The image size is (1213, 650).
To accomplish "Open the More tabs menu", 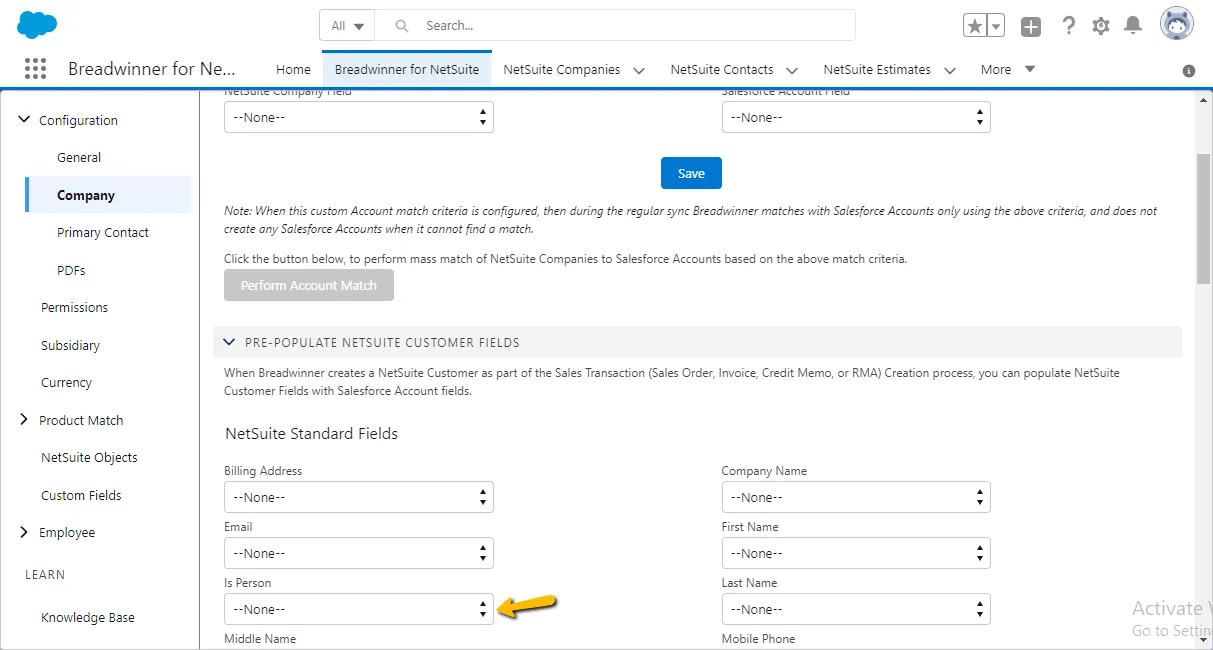I will (1008, 69).
